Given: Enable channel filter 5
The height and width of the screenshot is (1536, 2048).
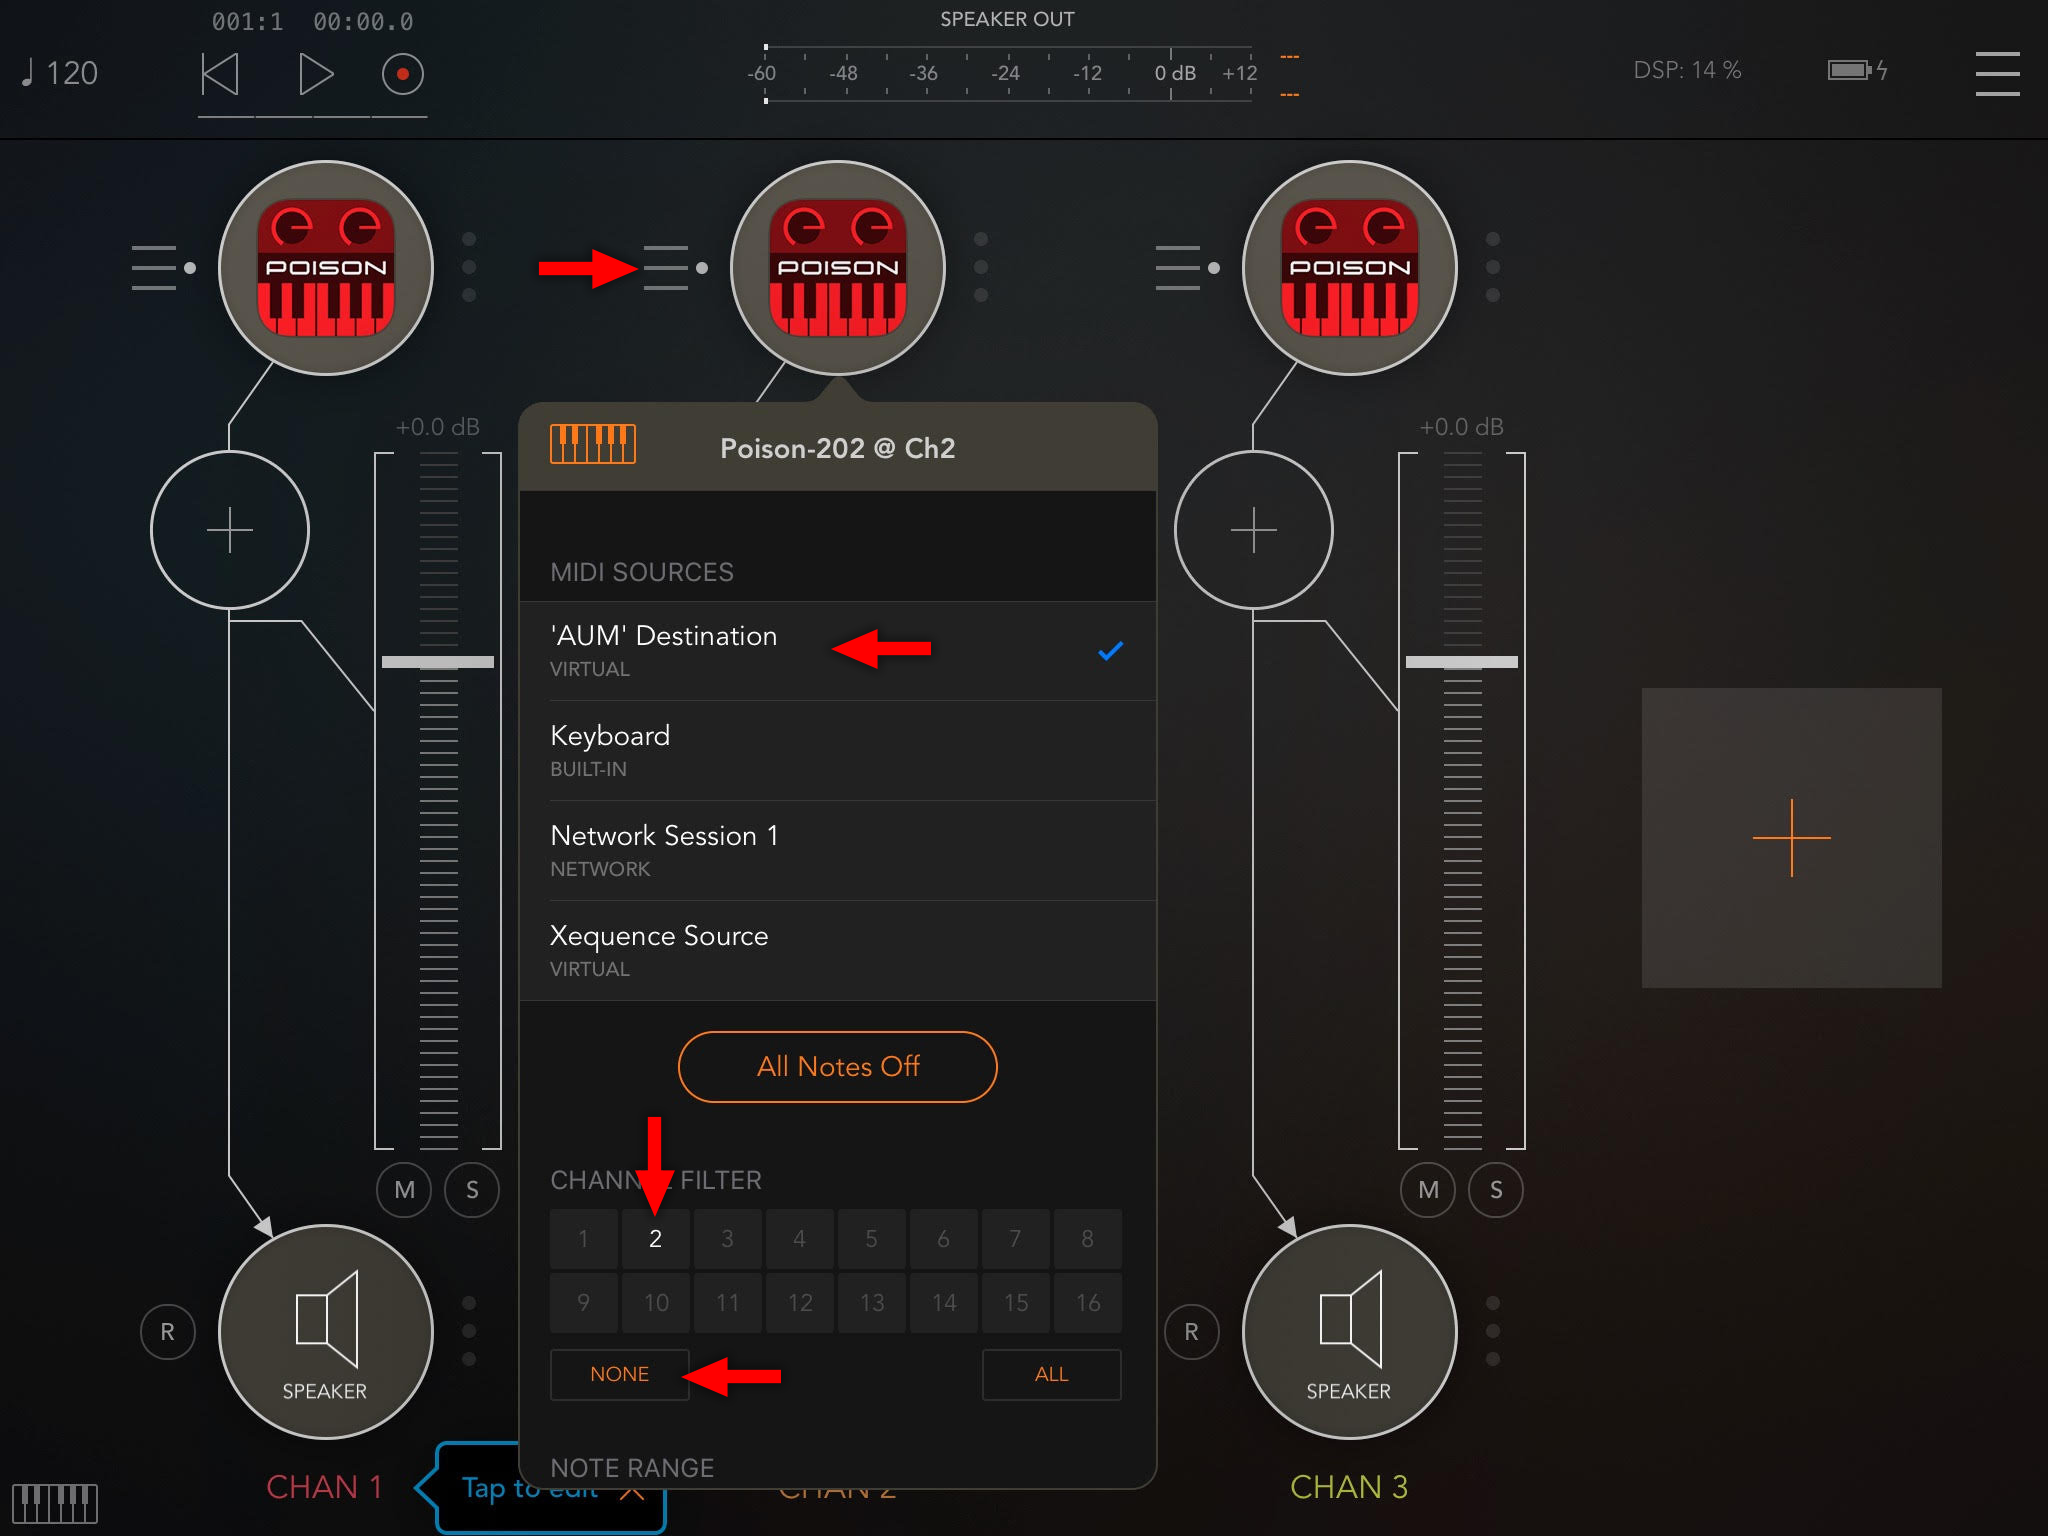Looking at the screenshot, I should (x=872, y=1239).
